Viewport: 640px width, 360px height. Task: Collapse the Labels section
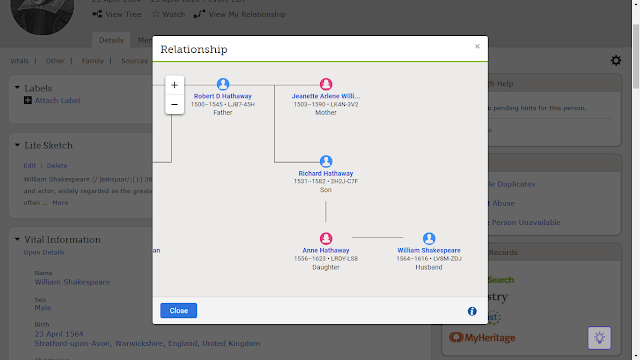pos(17,88)
